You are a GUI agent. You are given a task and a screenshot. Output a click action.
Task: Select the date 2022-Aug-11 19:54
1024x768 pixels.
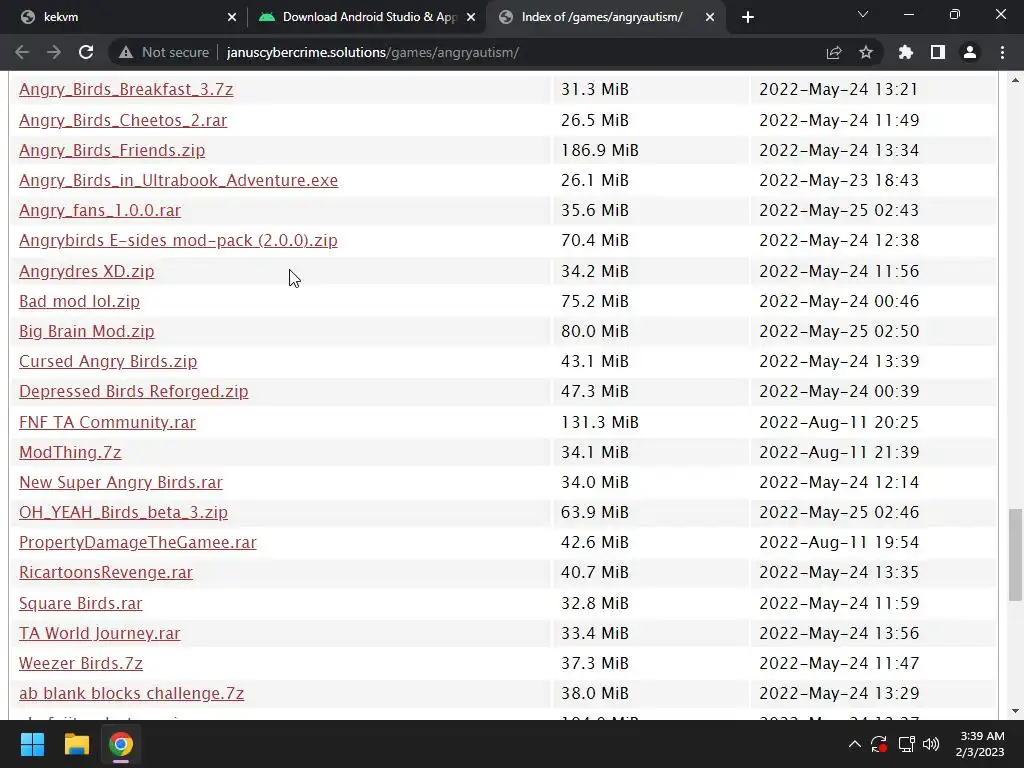839,543
